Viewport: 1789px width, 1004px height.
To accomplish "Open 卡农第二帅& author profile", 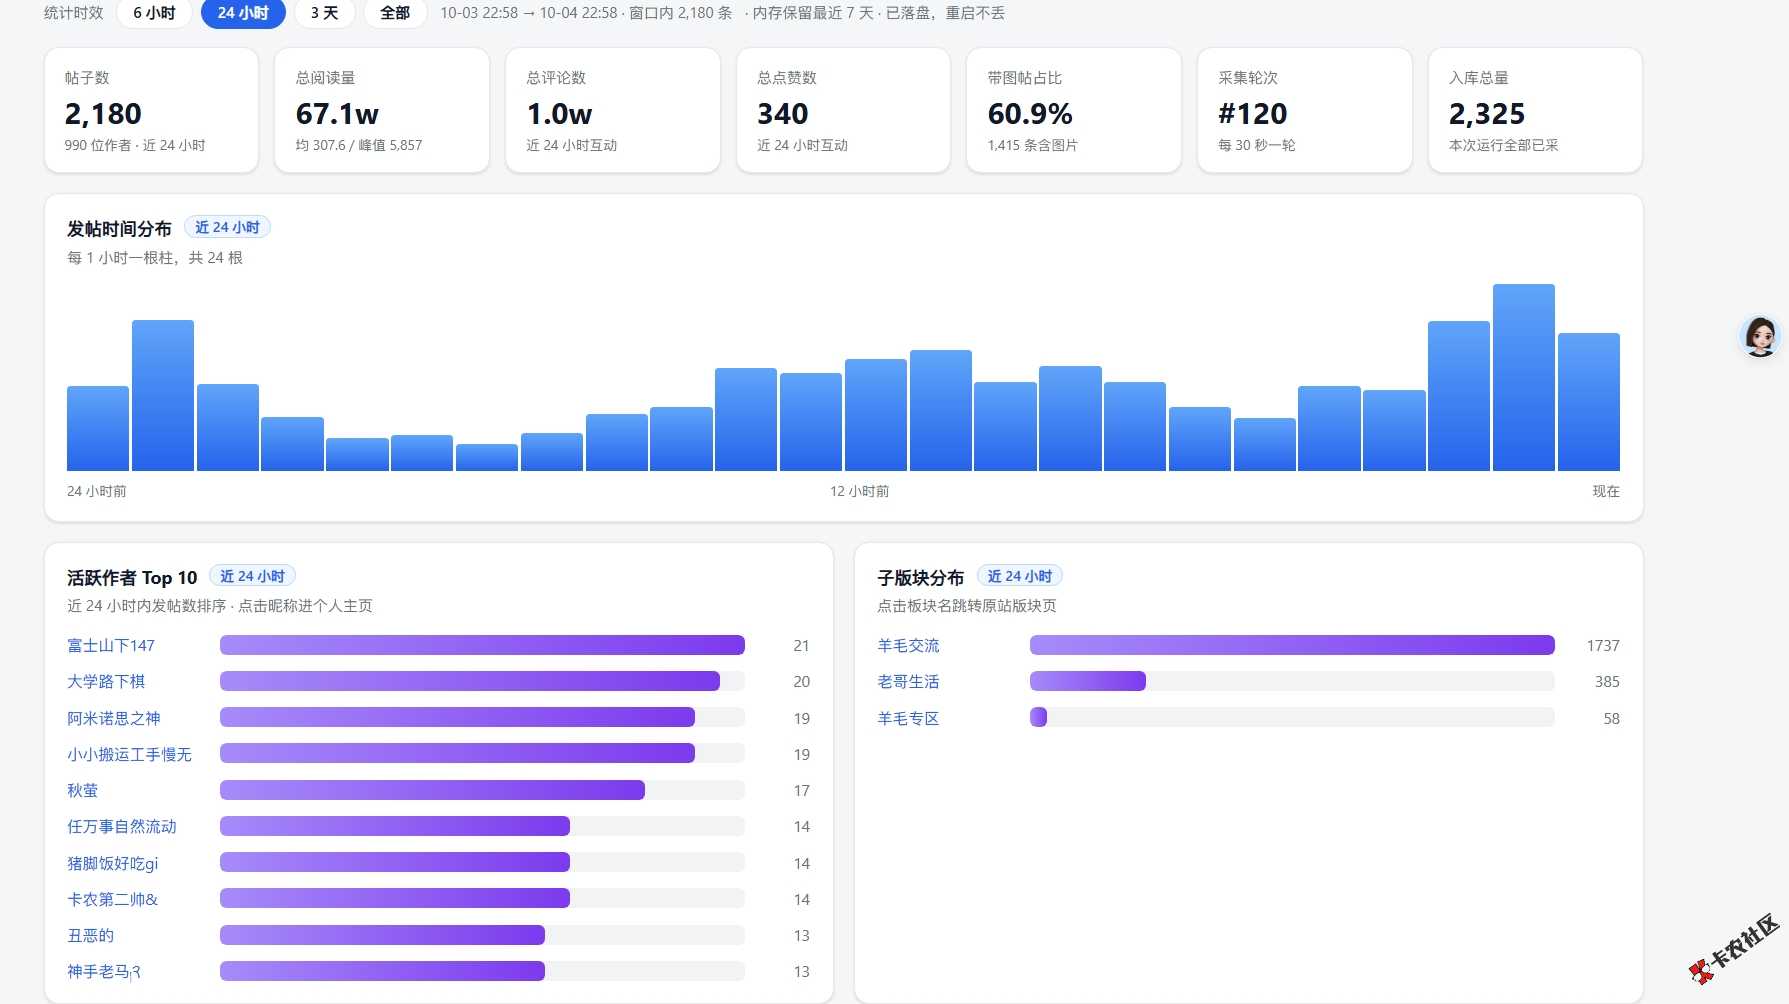I will (x=113, y=900).
